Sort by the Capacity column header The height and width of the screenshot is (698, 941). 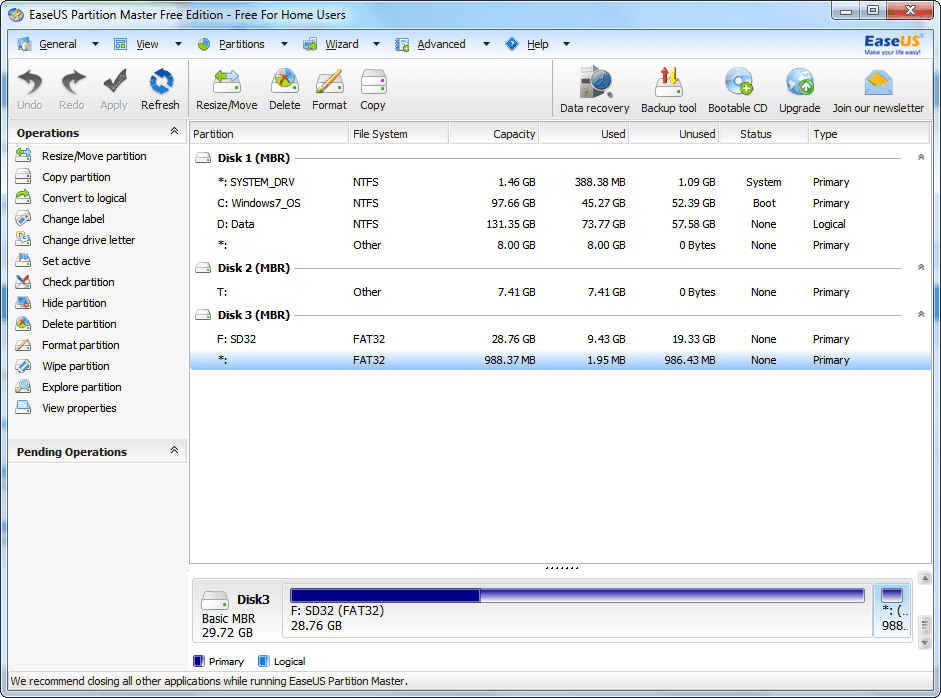click(x=493, y=134)
